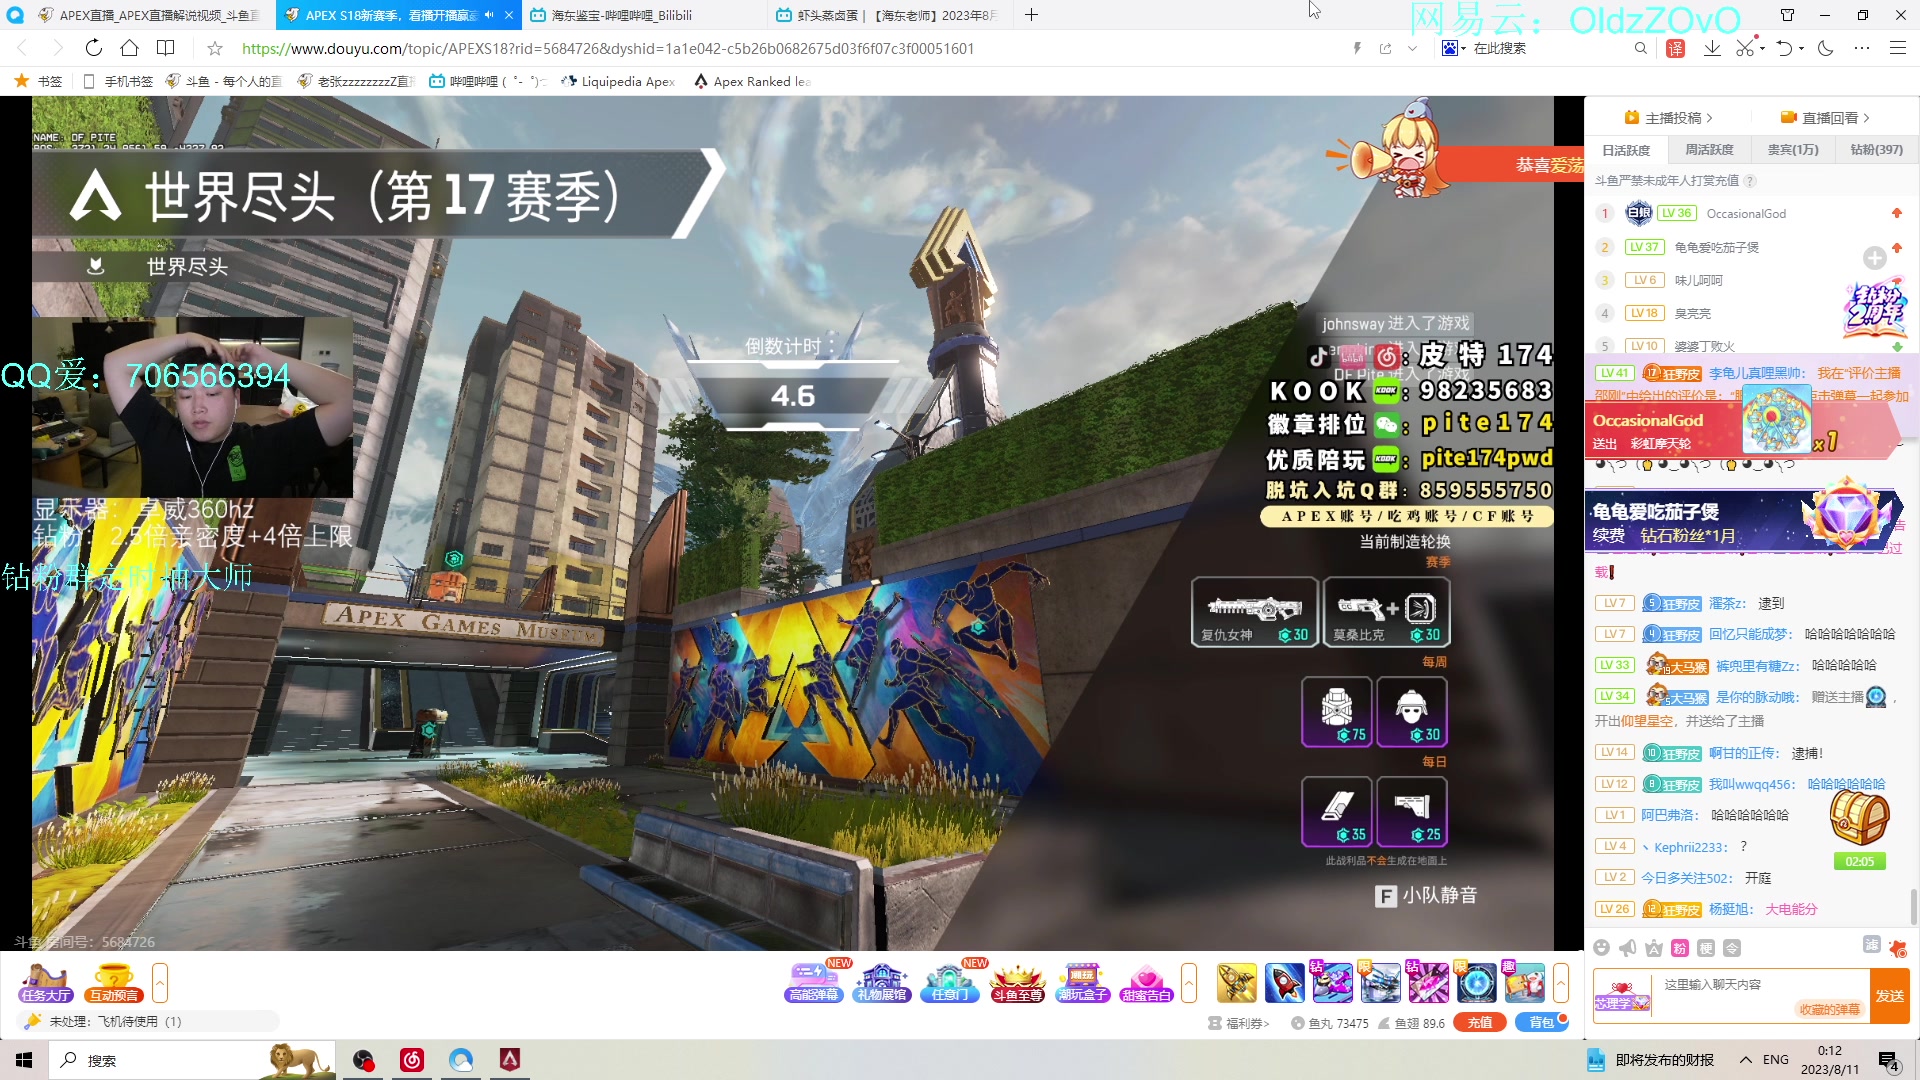Expand the arrow next to 互动预言
The height and width of the screenshot is (1080, 1920).
(x=160, y=983)
